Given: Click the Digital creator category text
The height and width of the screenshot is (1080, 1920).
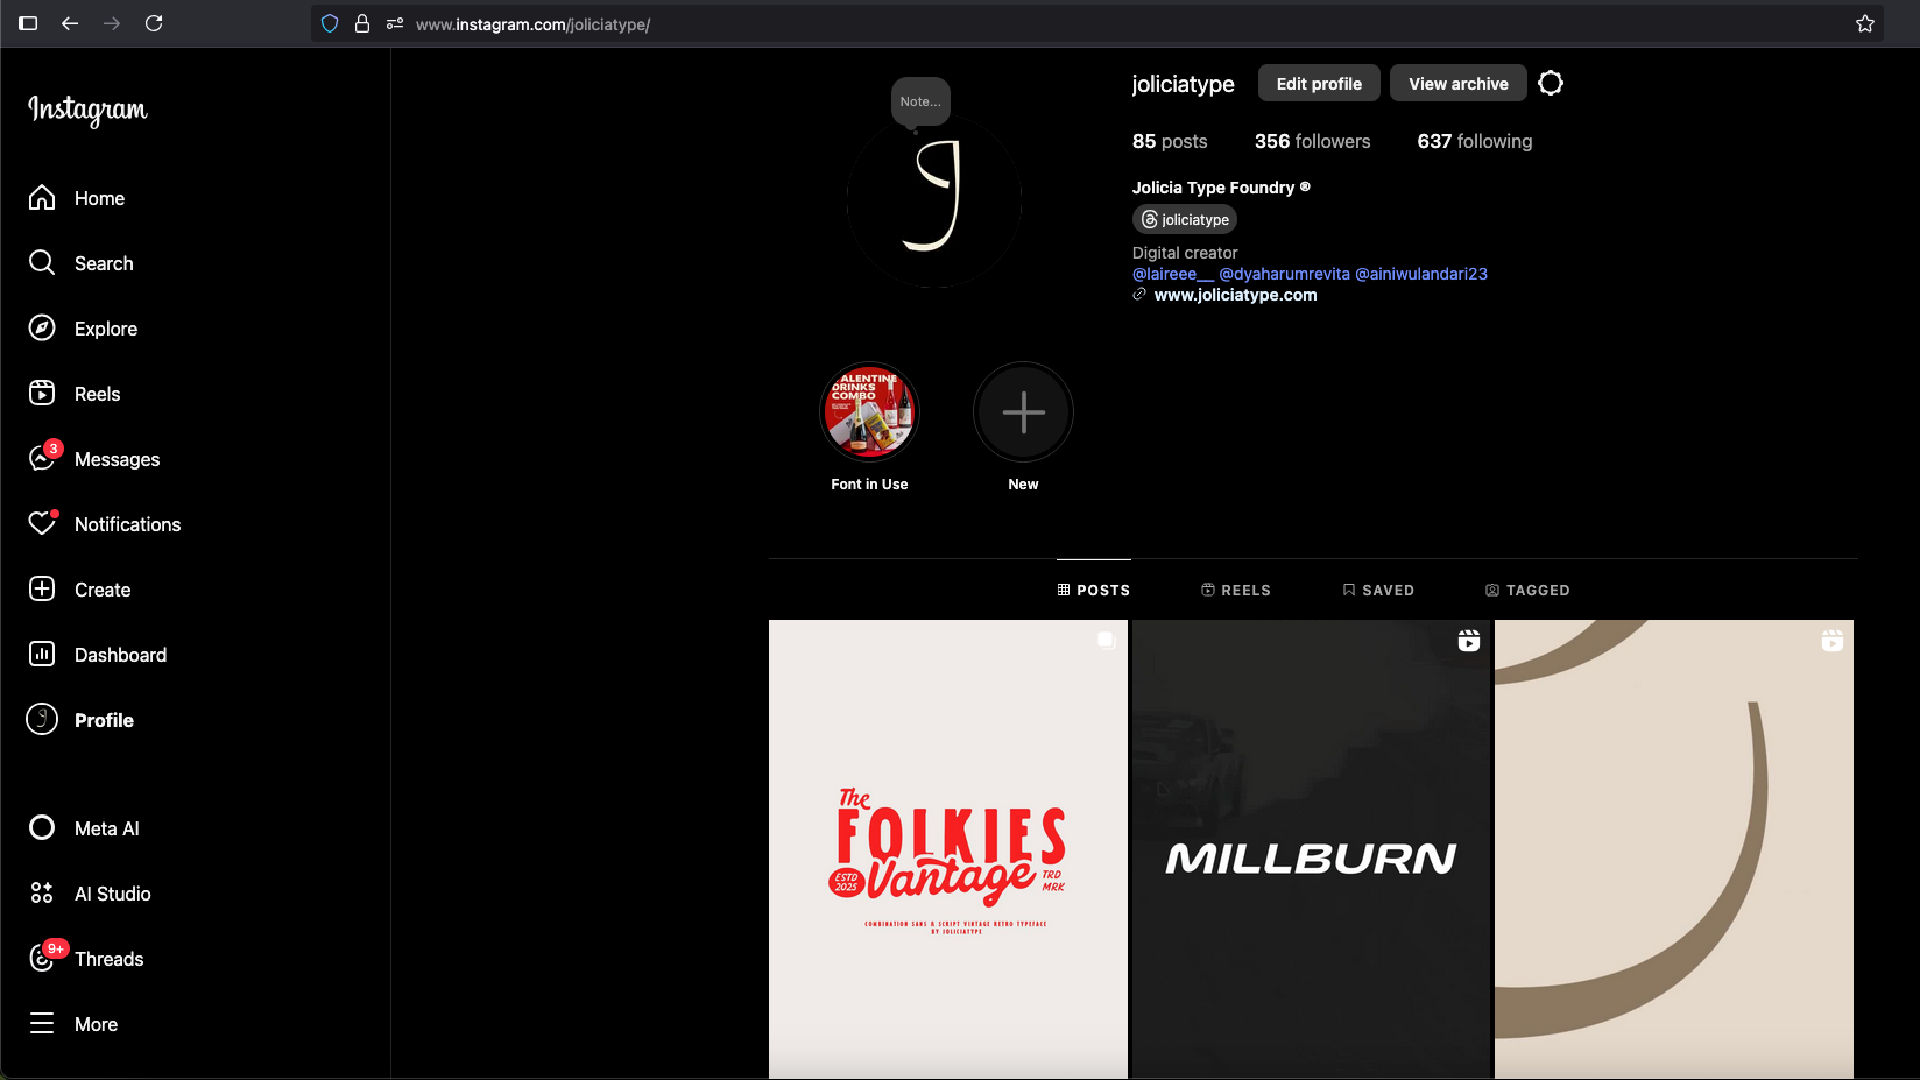Looking at the screenshot, I should (1184, 253).
